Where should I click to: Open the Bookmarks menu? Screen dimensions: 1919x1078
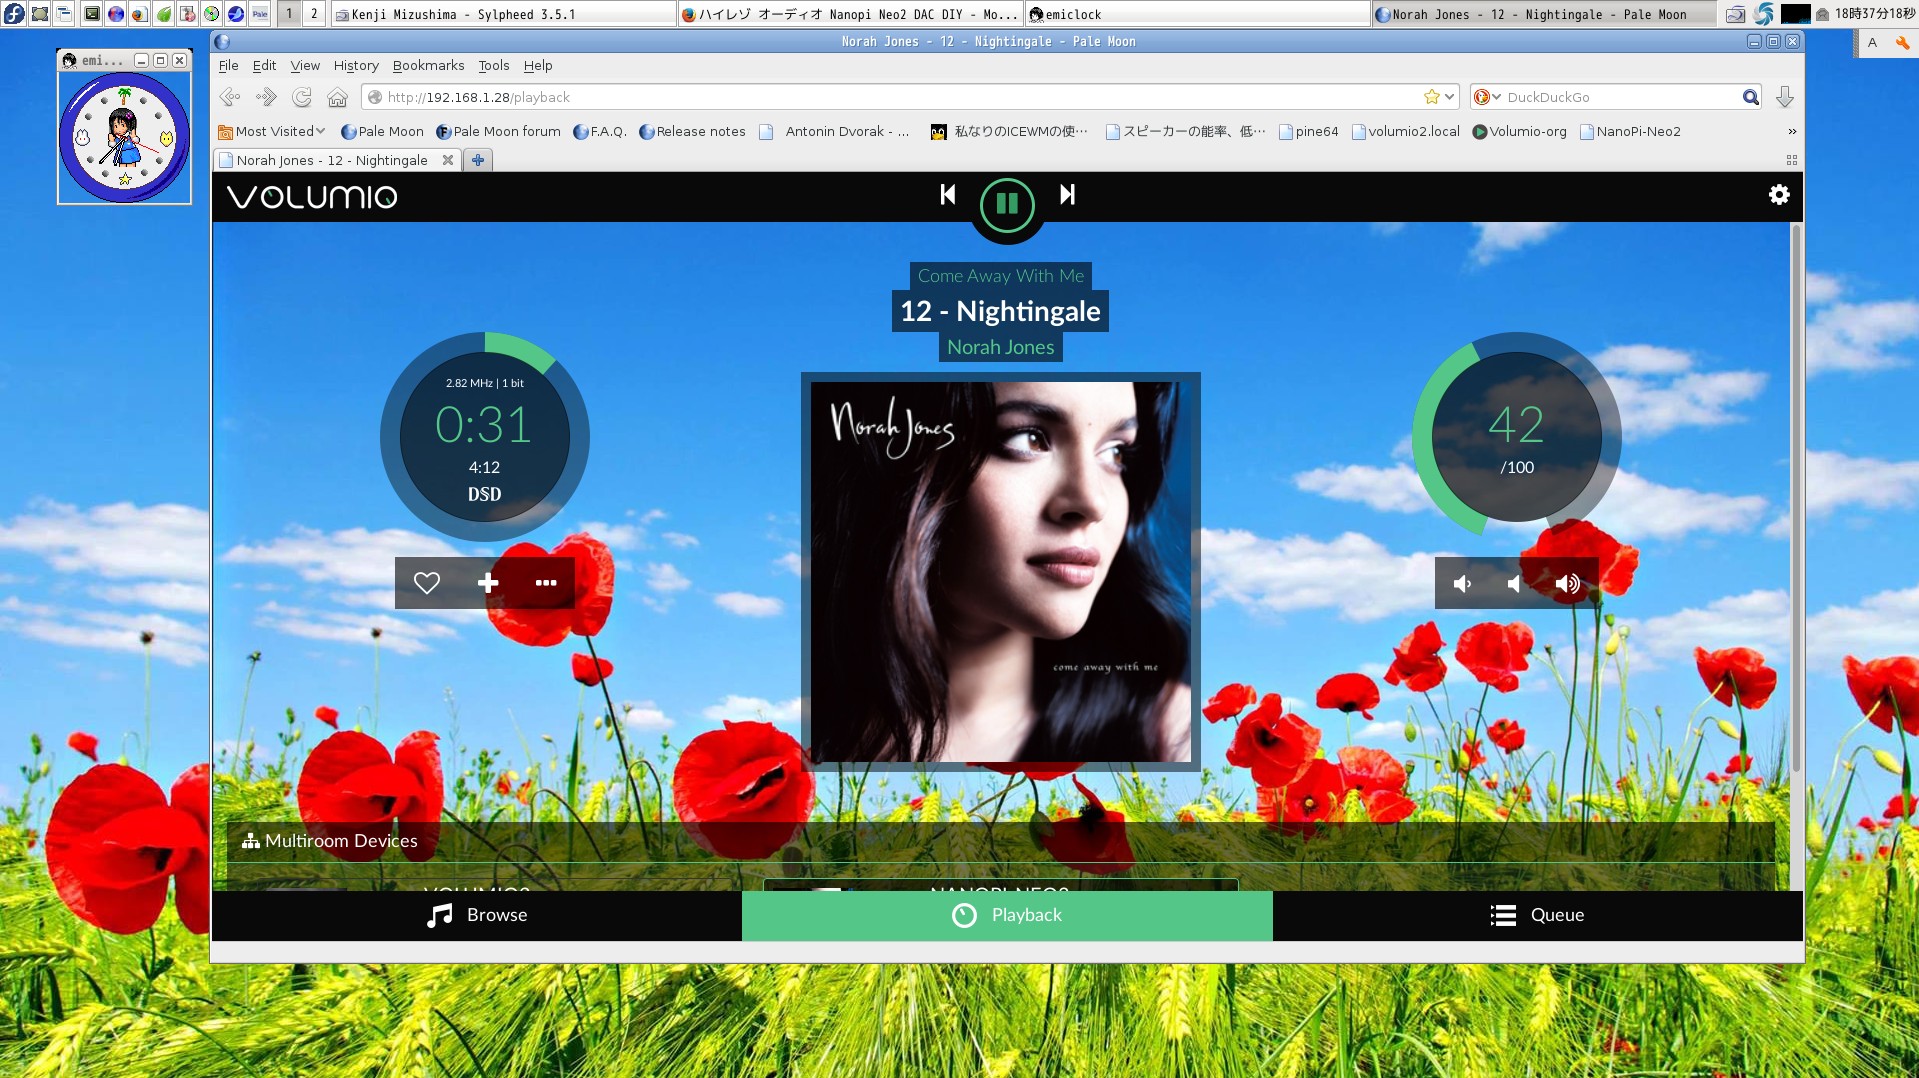428,65
